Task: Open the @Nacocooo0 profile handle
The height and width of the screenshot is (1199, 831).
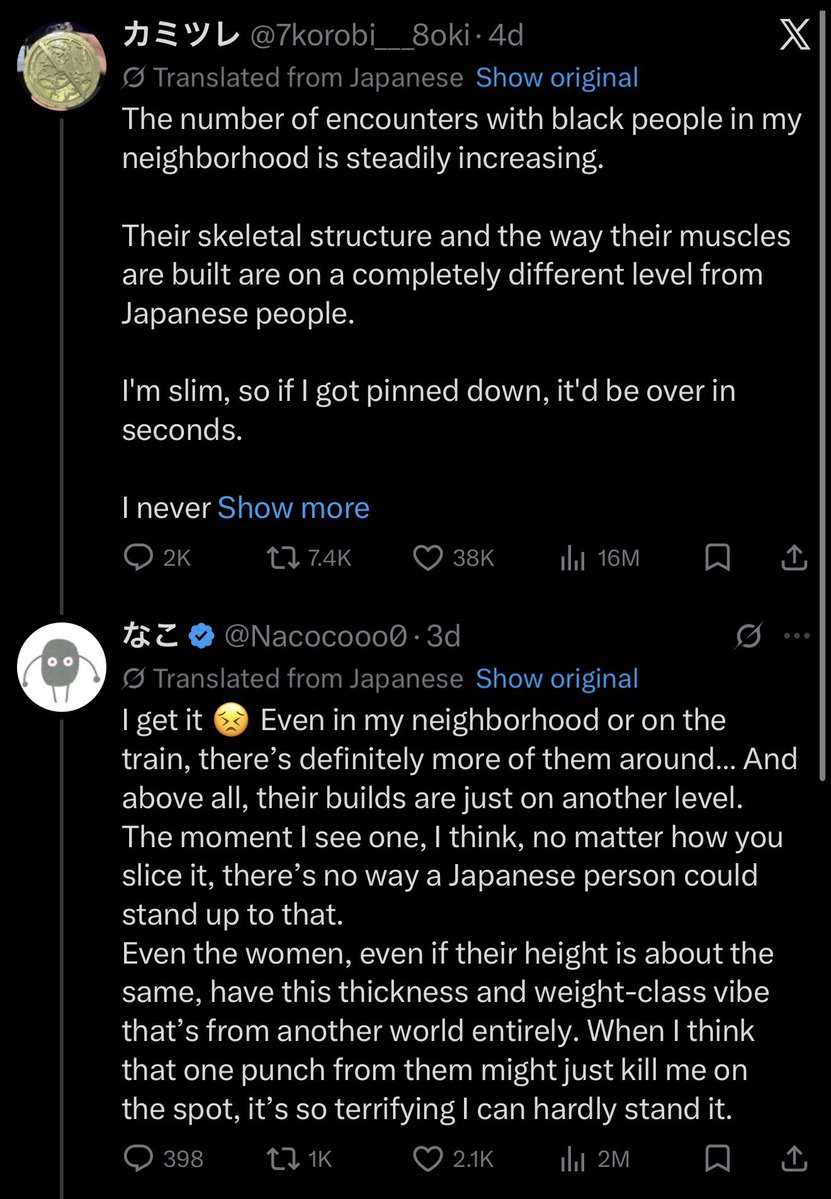Action: point(315,635)
